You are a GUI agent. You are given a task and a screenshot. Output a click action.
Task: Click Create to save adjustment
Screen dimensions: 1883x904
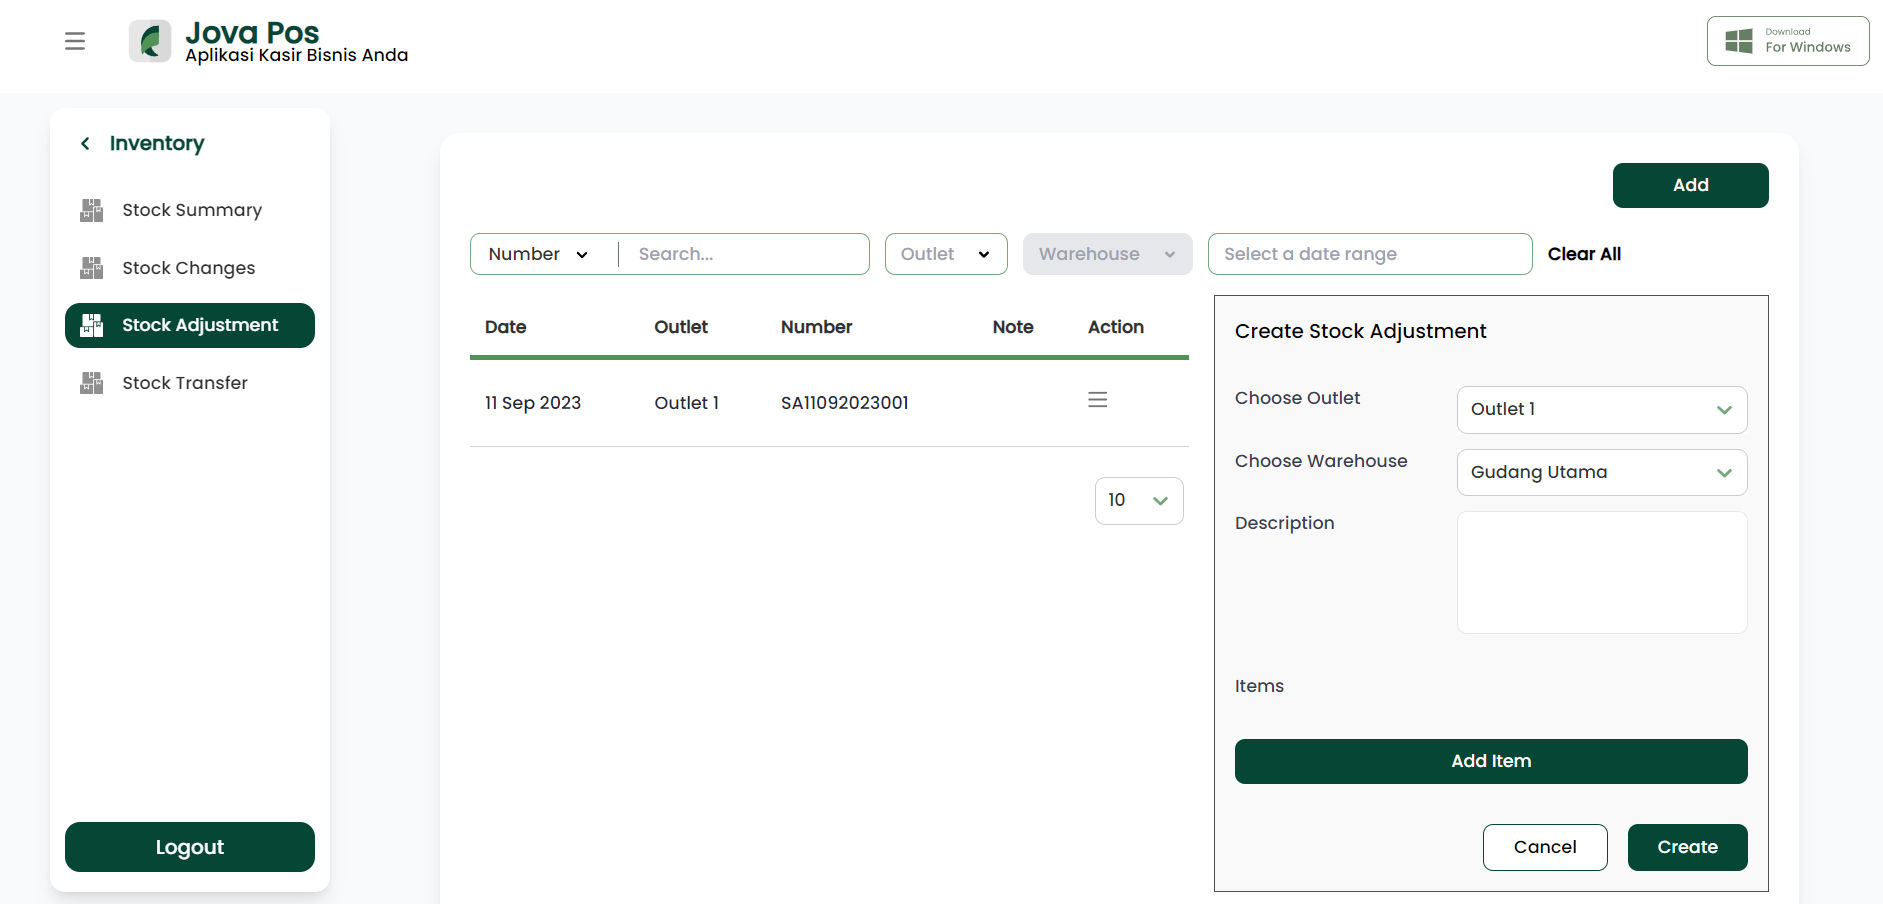point(1687,848)
